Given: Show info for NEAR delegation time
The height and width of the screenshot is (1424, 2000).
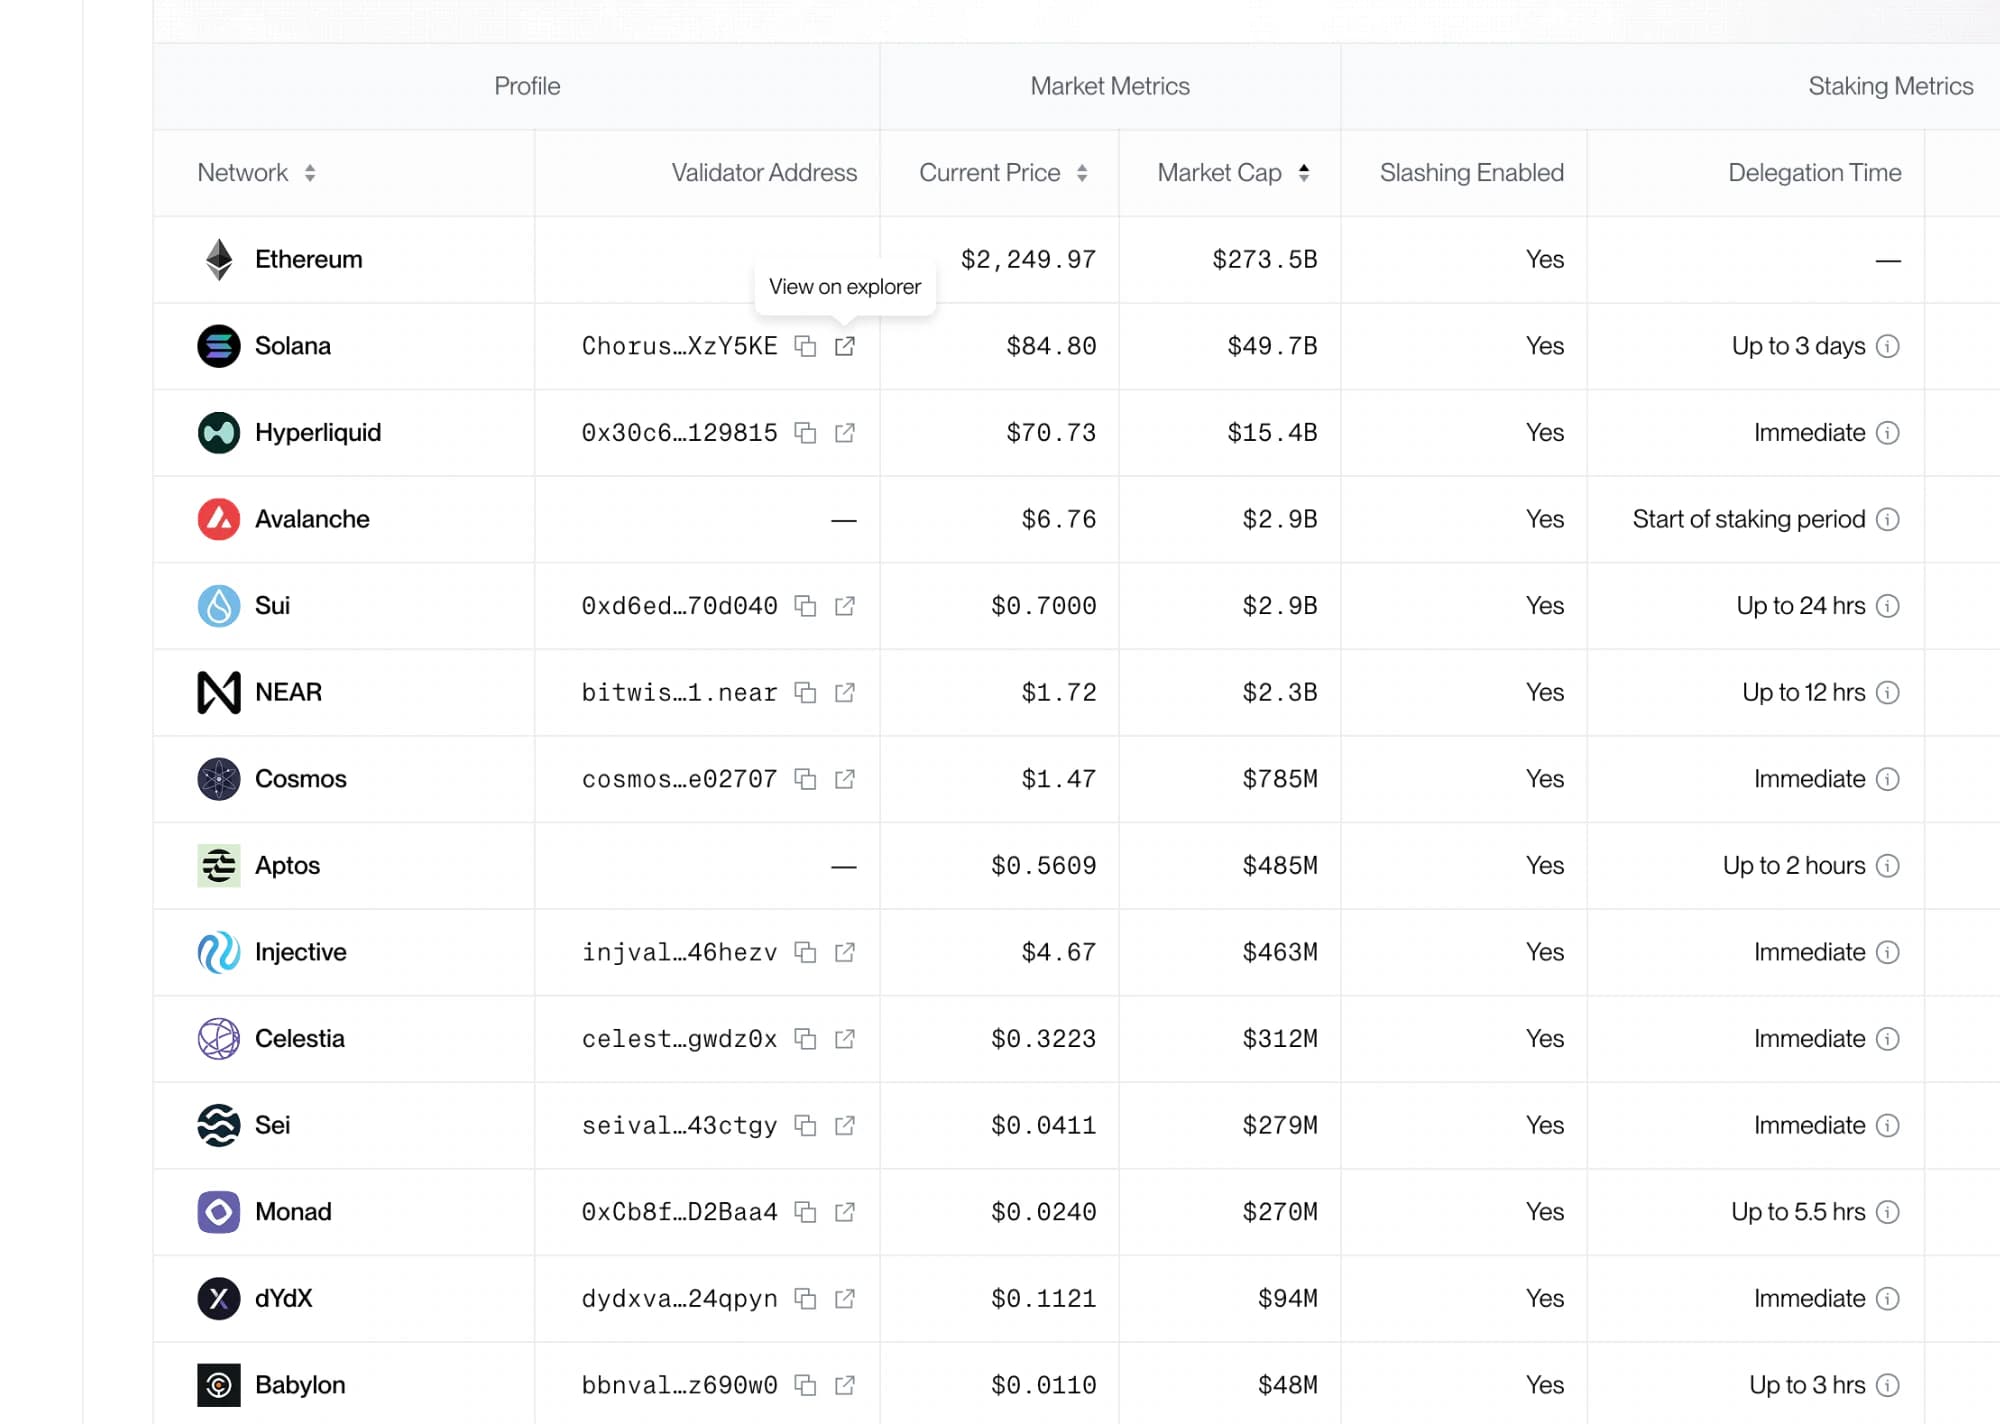Looking at the screenshot, I should pyautogui.click(x=1888, y=693).
